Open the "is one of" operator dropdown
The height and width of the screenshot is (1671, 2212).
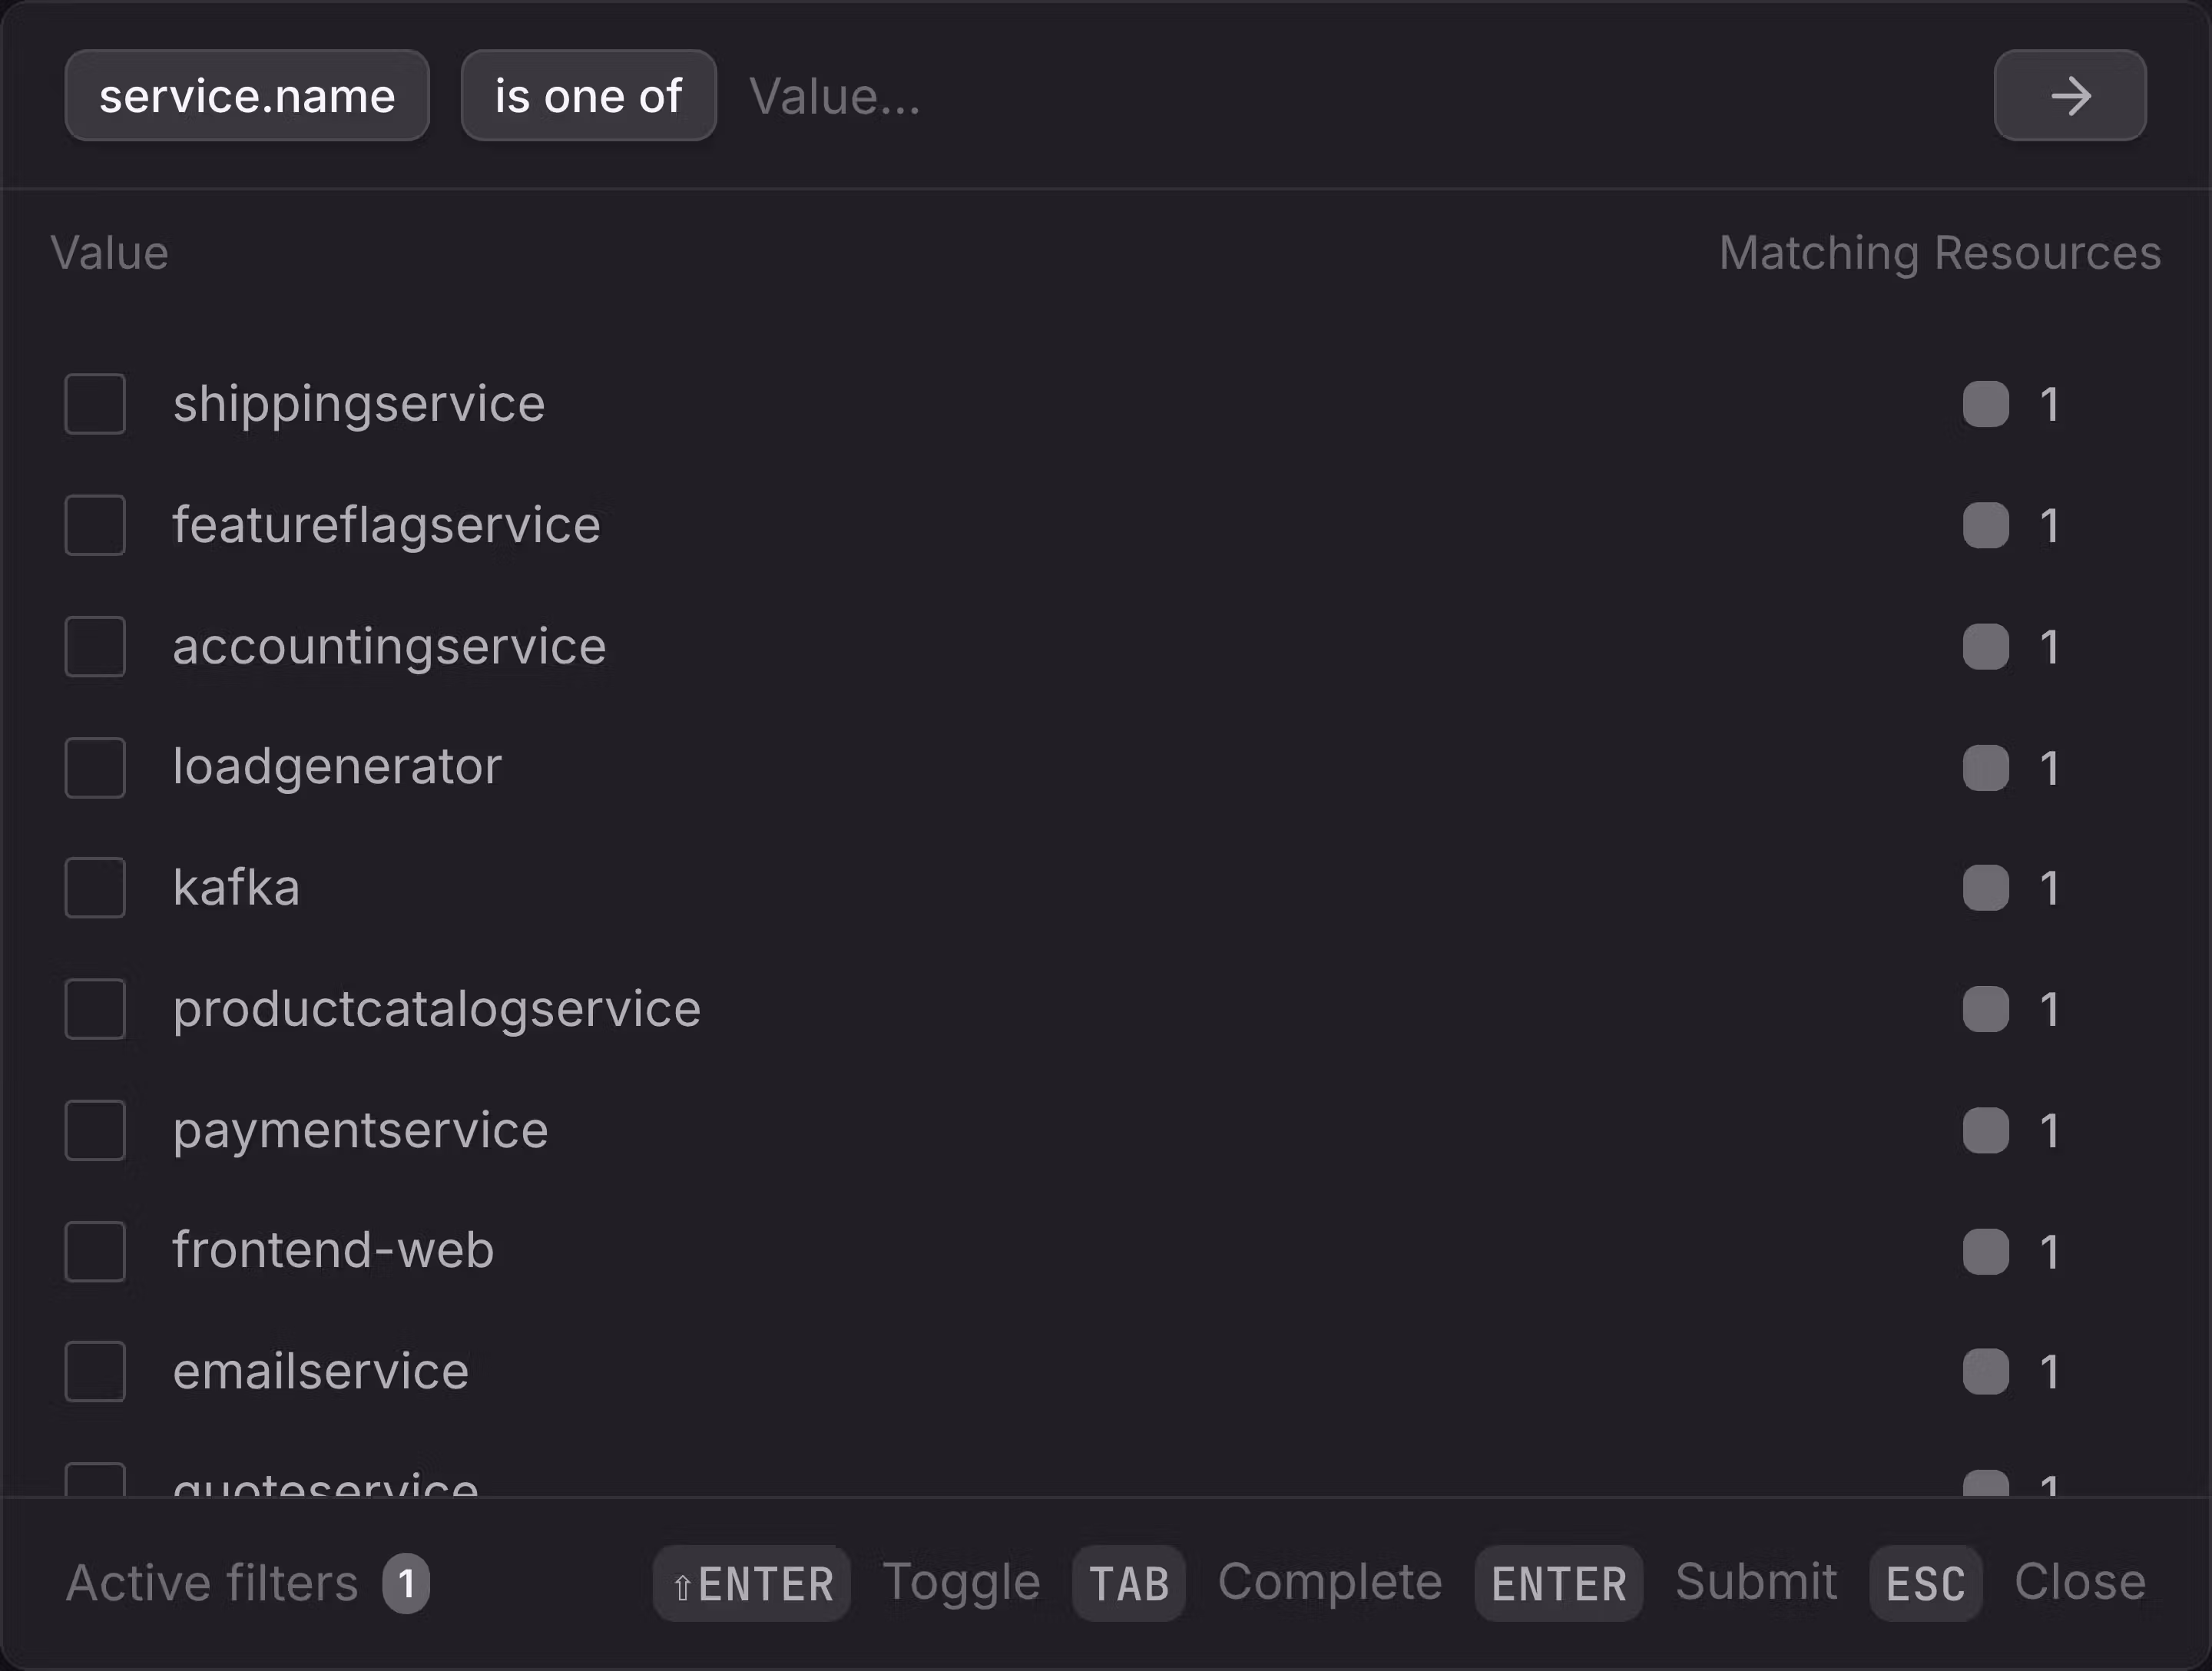pos(588,96)
